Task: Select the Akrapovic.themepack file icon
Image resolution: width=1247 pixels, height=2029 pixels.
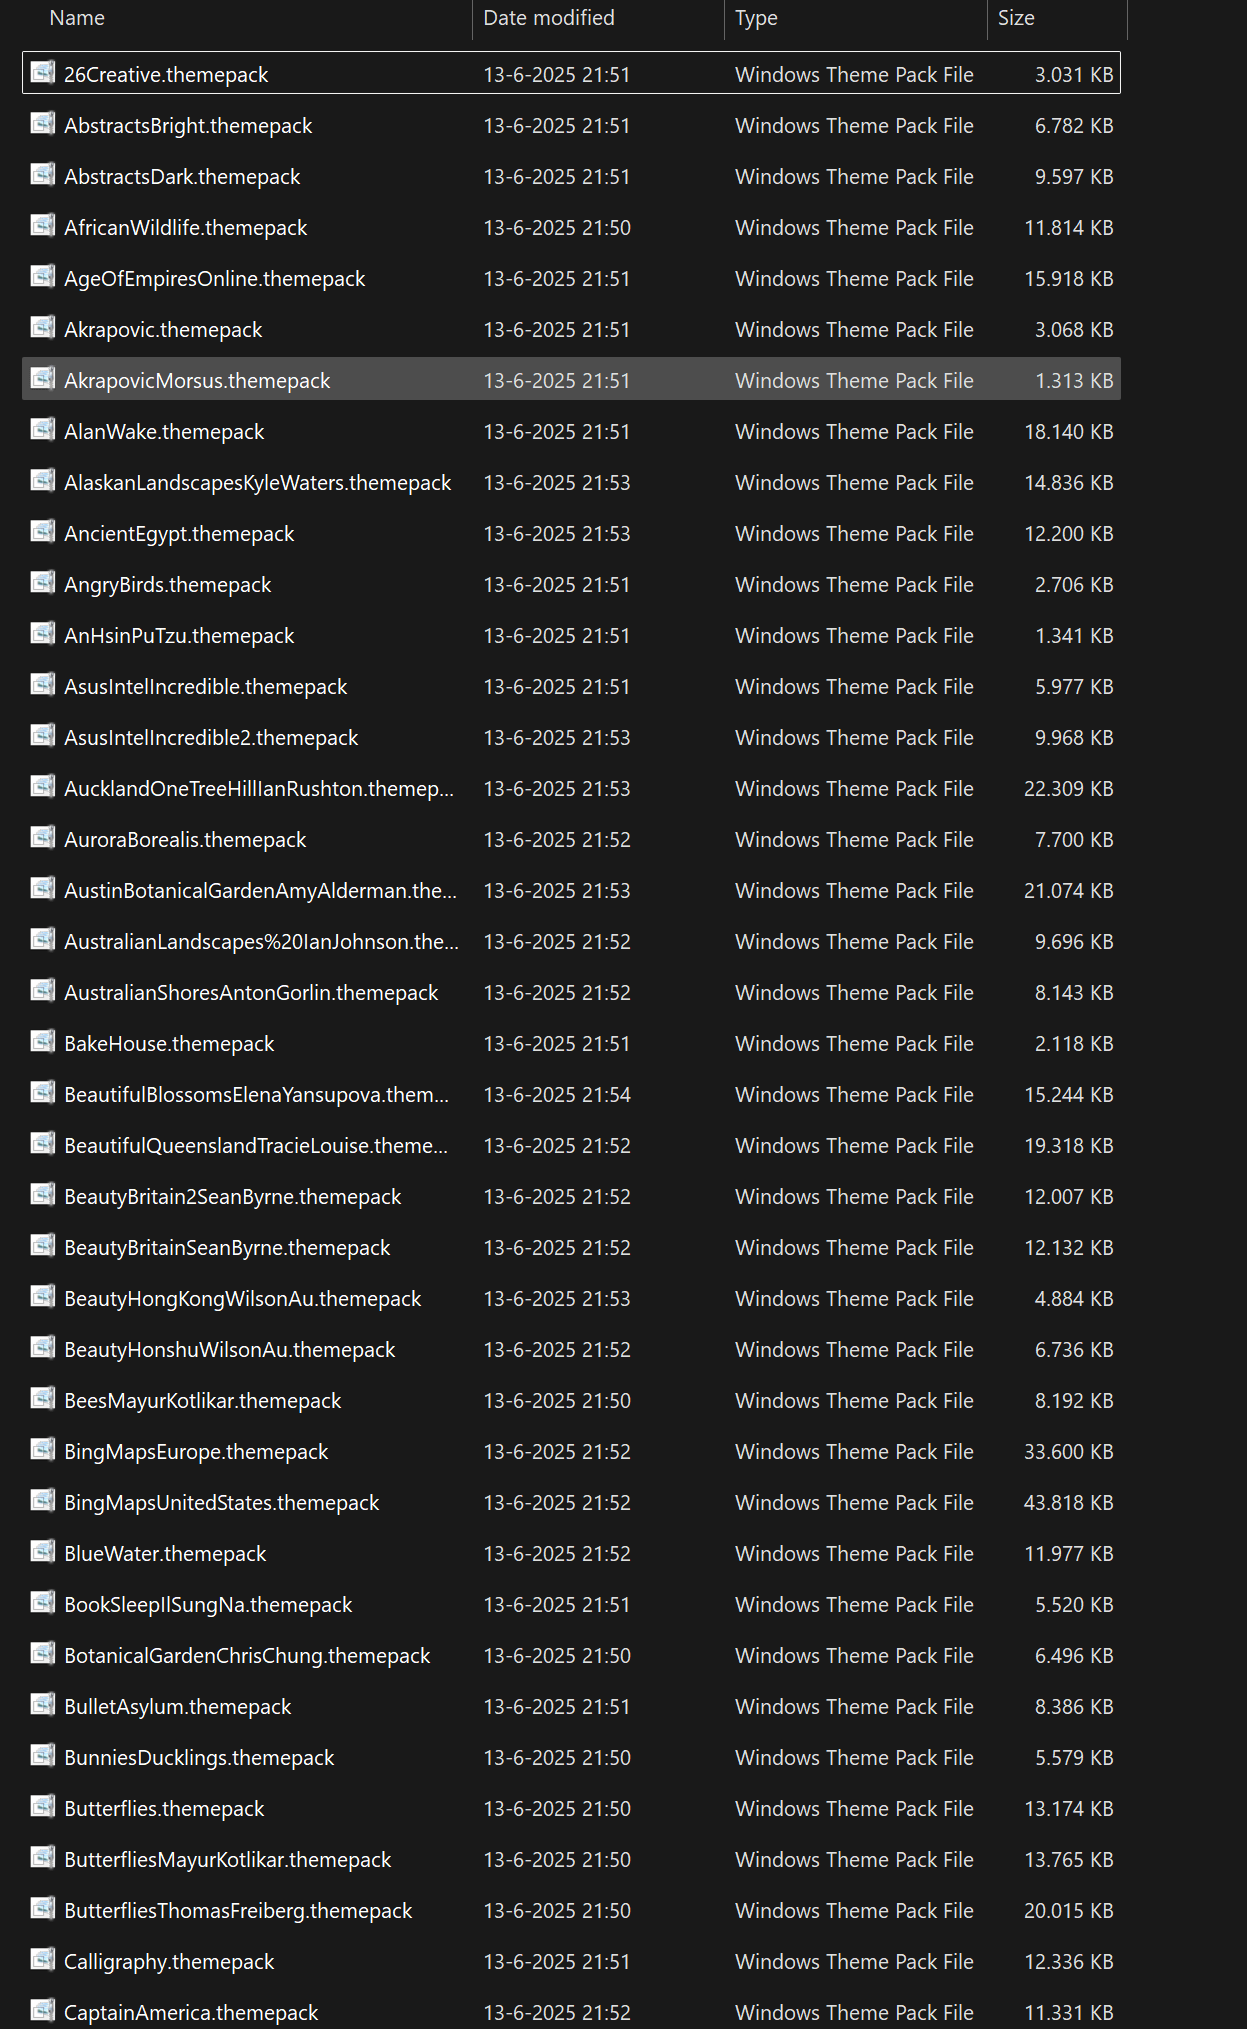Action: (x=42, y=328)
